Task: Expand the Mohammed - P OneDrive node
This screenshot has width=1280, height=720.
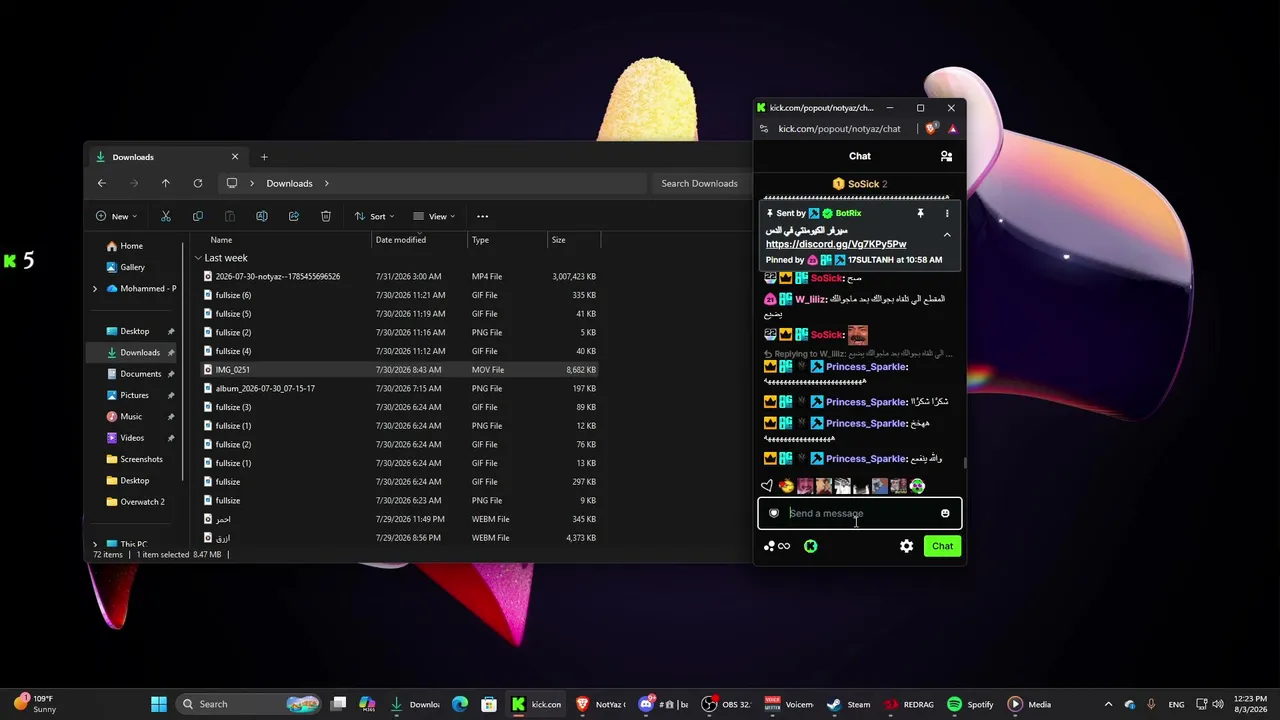Action: pyautogui.click(x=95, y=289)
